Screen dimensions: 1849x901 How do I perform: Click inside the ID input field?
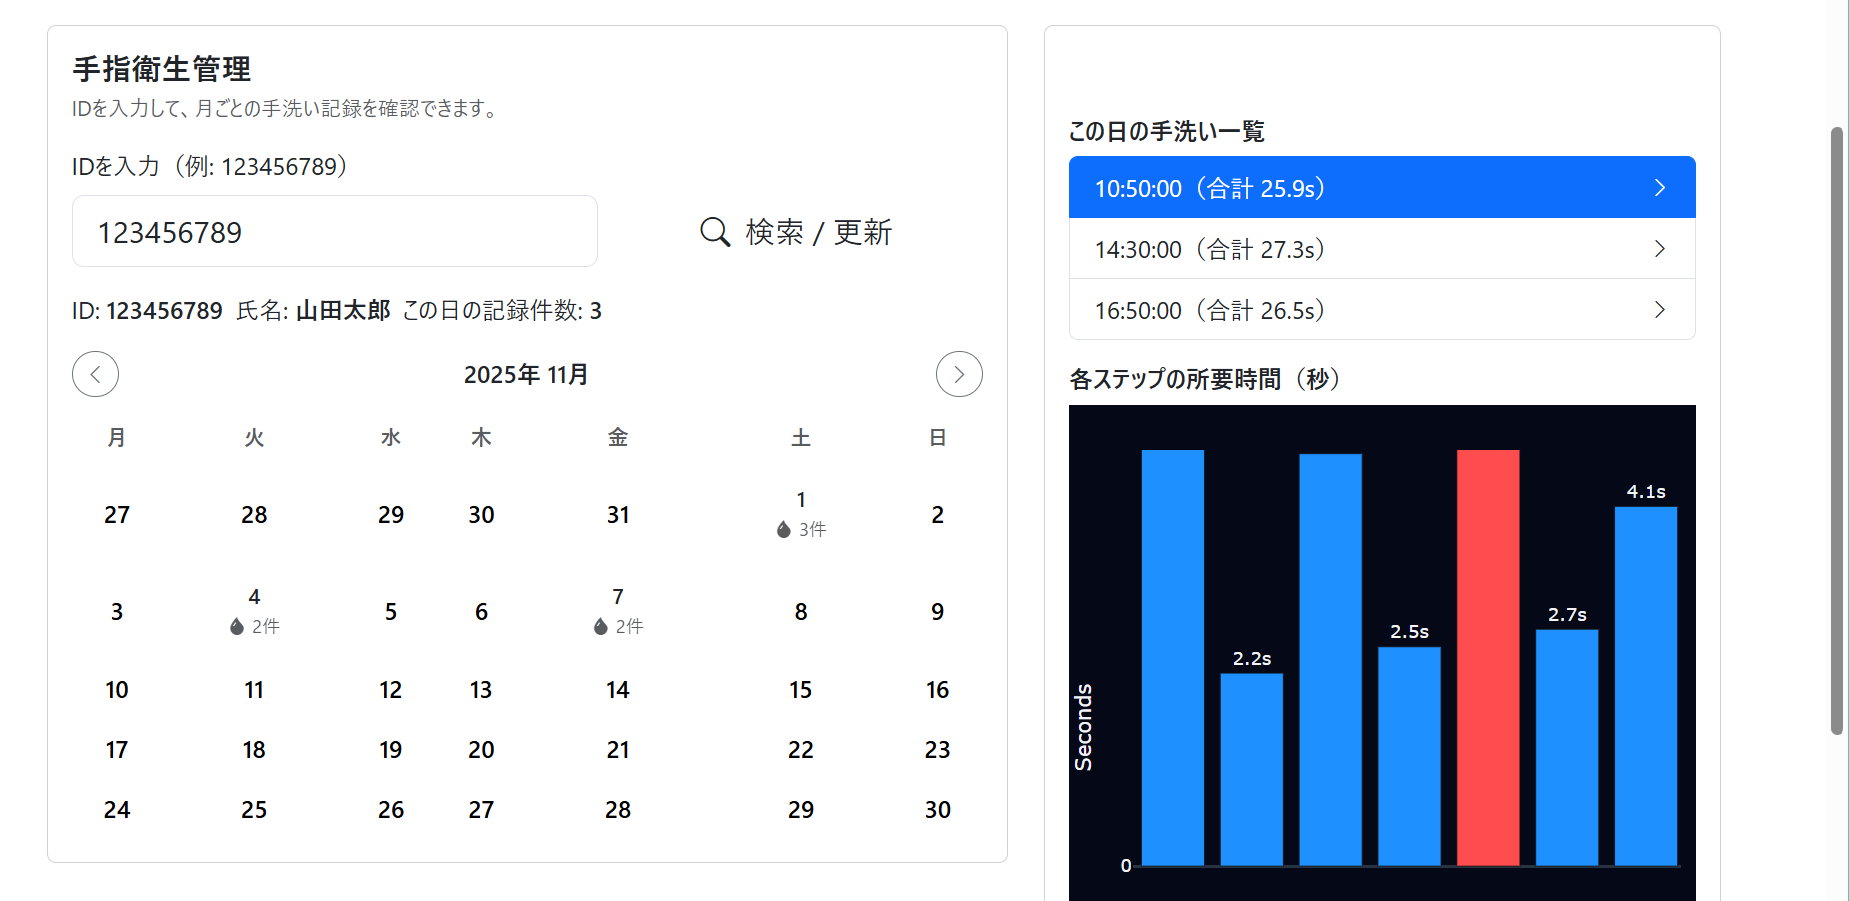click(x=334, y=231)
